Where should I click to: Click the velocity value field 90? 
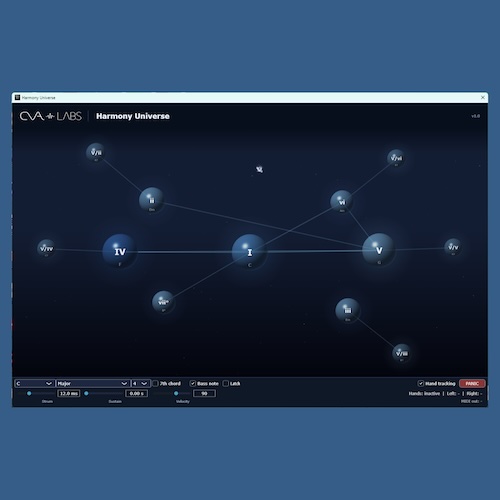click(x=204, y=393)
